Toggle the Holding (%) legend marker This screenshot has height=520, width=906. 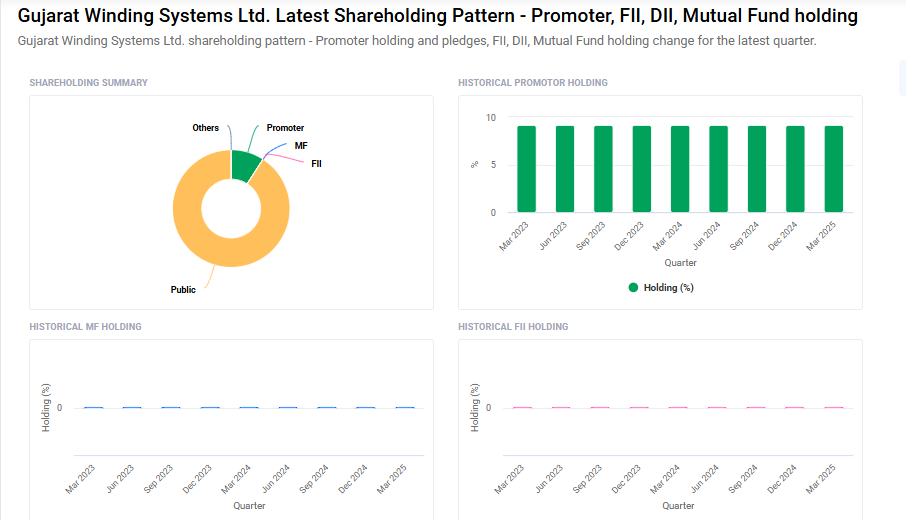coord(633,288)
